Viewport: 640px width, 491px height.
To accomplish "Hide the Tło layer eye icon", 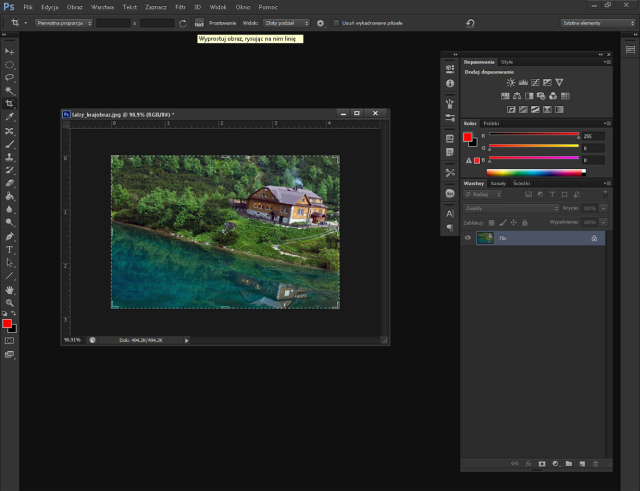I will coord(468,238).
